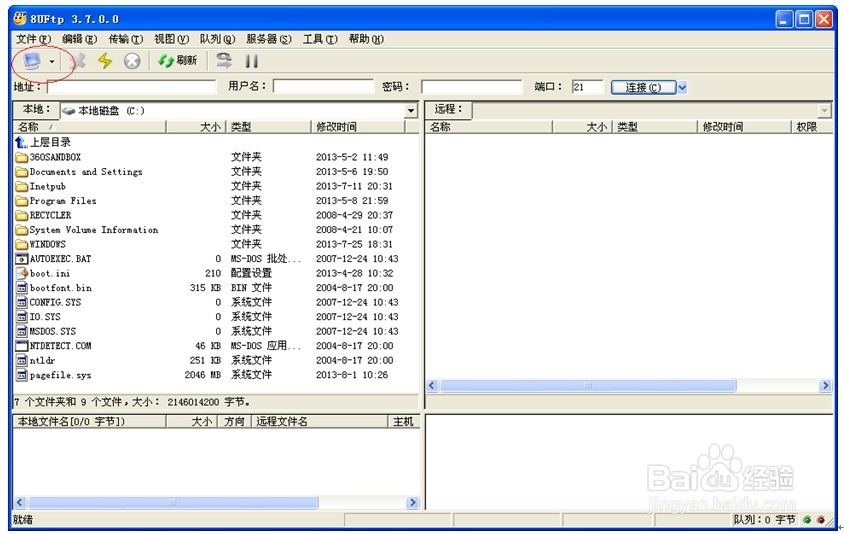Image resolution: width=844 pixels, height=534 pixels.
Task: Sort remote list by 权限 column
Action: (x=811, y=127)
